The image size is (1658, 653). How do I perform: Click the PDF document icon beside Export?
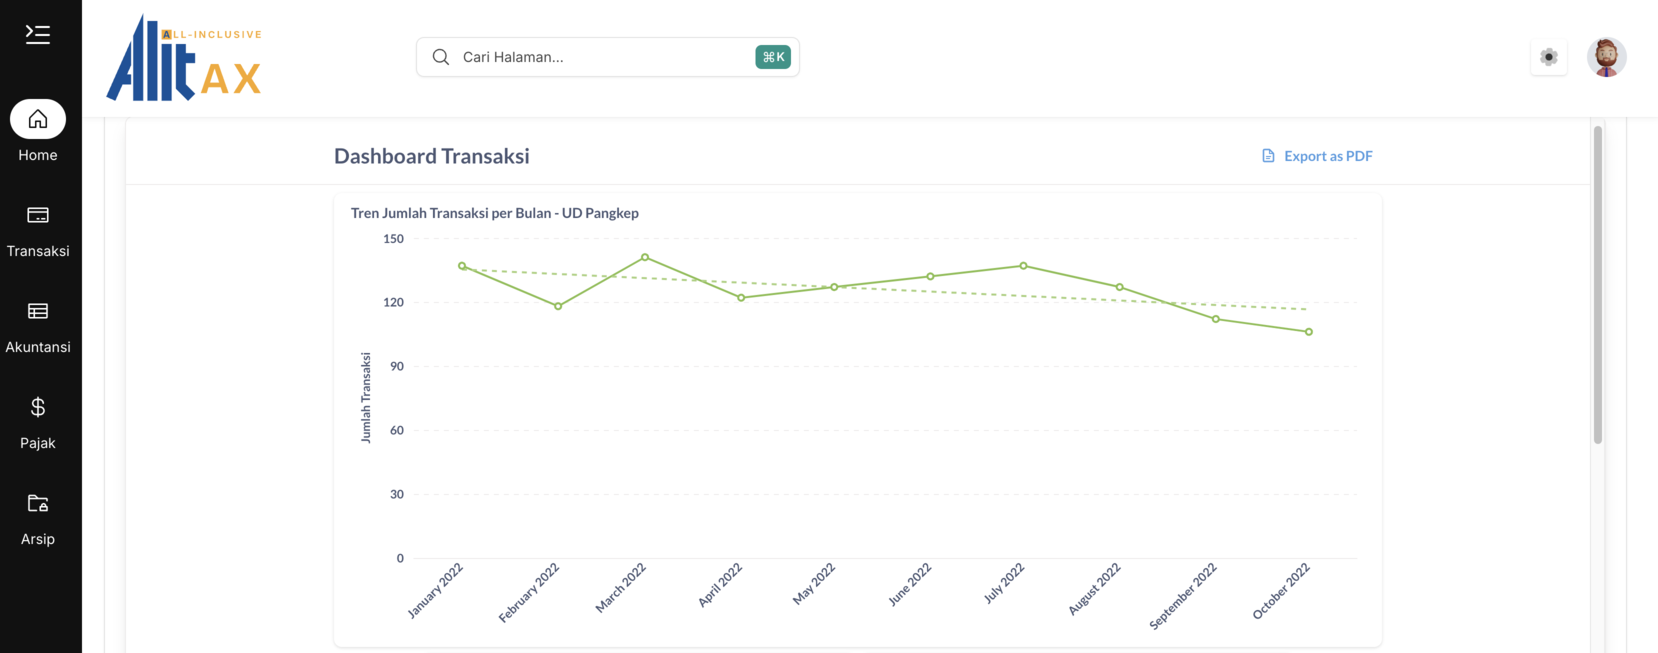coord(1268,156)
